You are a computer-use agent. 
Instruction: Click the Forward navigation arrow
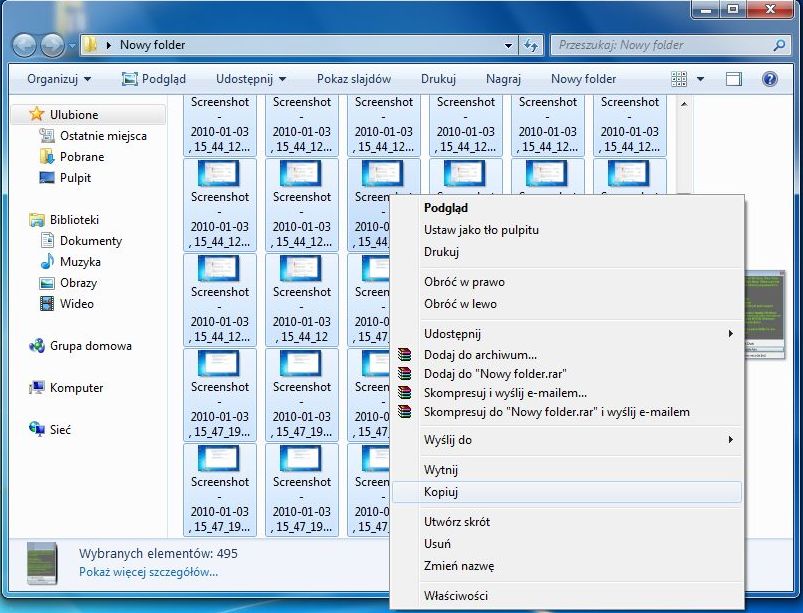click(52, 45)
